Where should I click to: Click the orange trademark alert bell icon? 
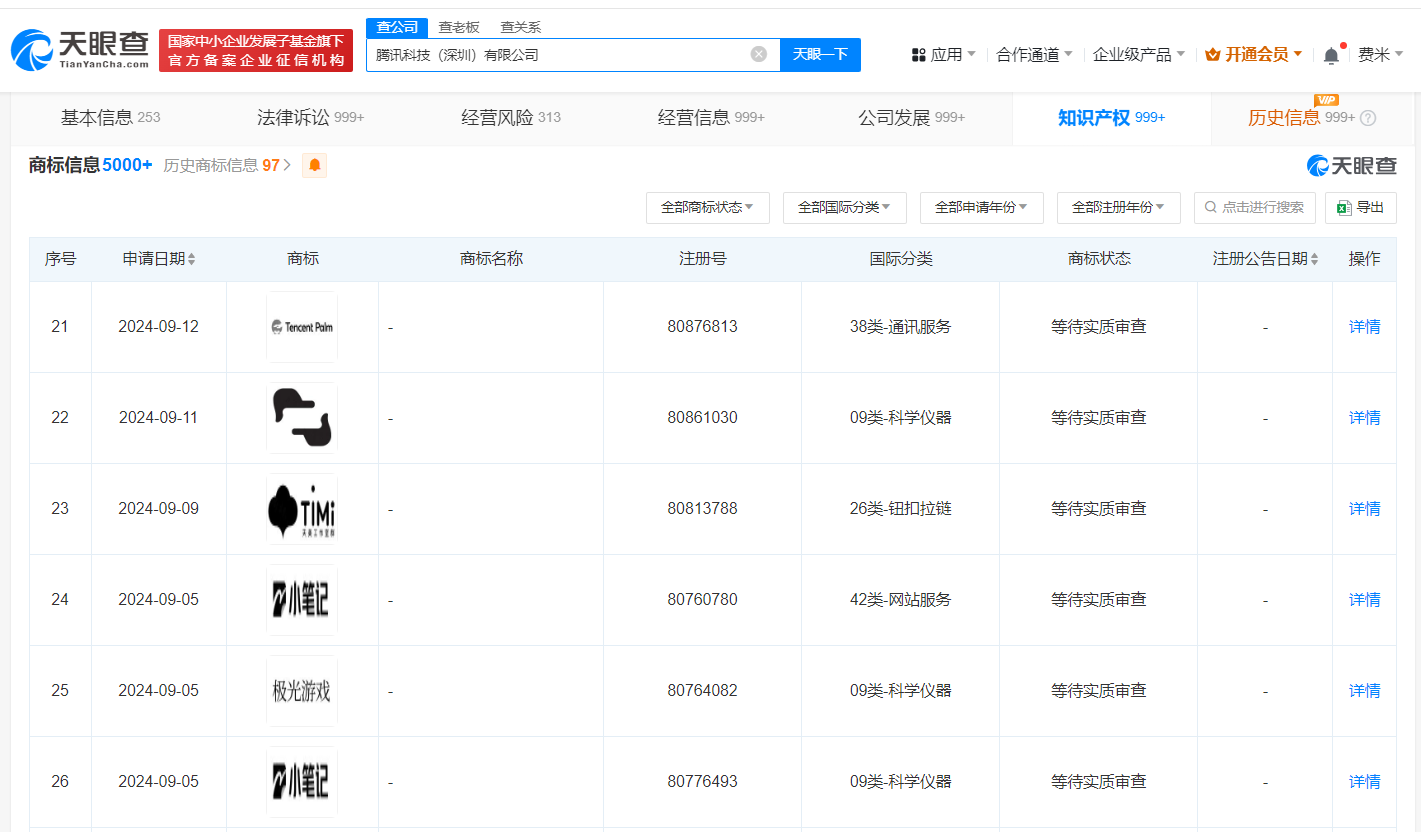[315, 166]
